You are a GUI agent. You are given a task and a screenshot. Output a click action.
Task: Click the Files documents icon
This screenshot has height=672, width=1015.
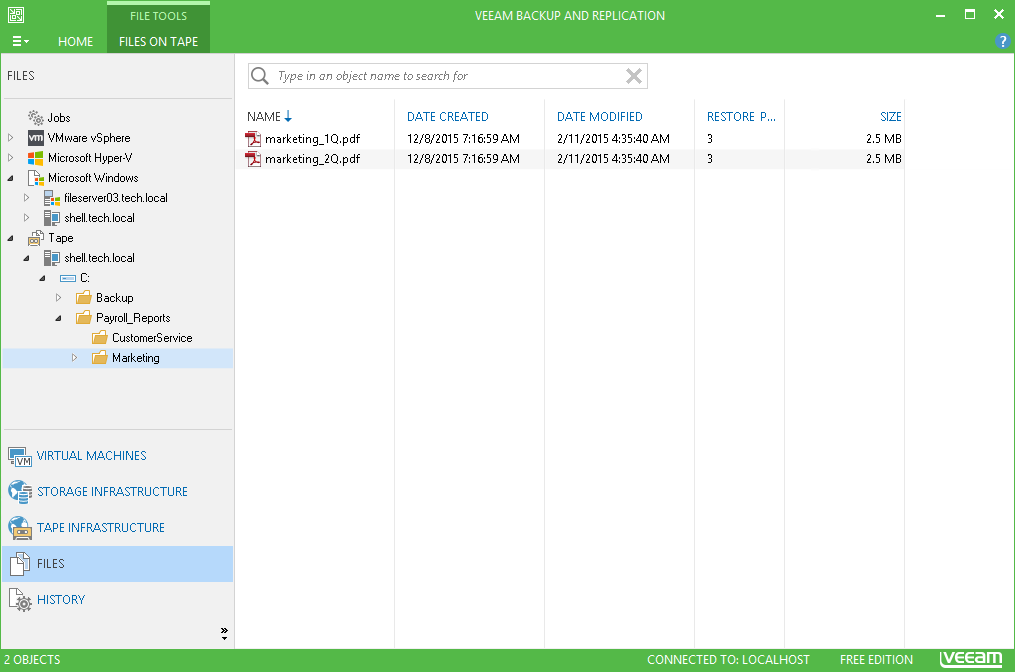tap(19, 564)
